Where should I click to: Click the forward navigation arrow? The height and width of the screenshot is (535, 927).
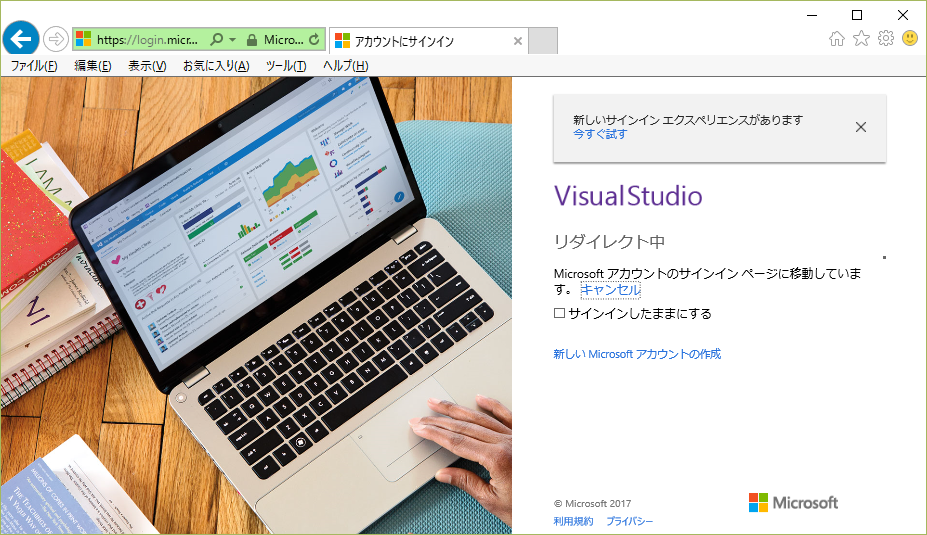click(x=56, y=40)
